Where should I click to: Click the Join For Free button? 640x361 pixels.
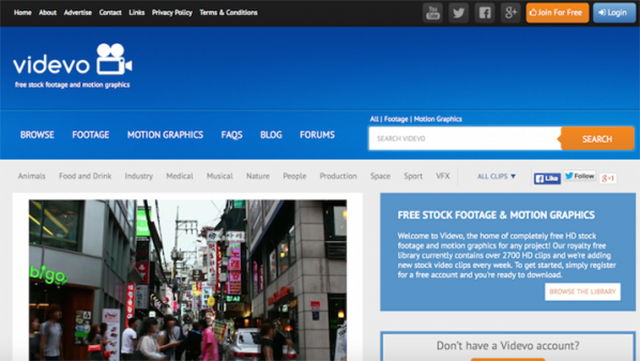557,13
